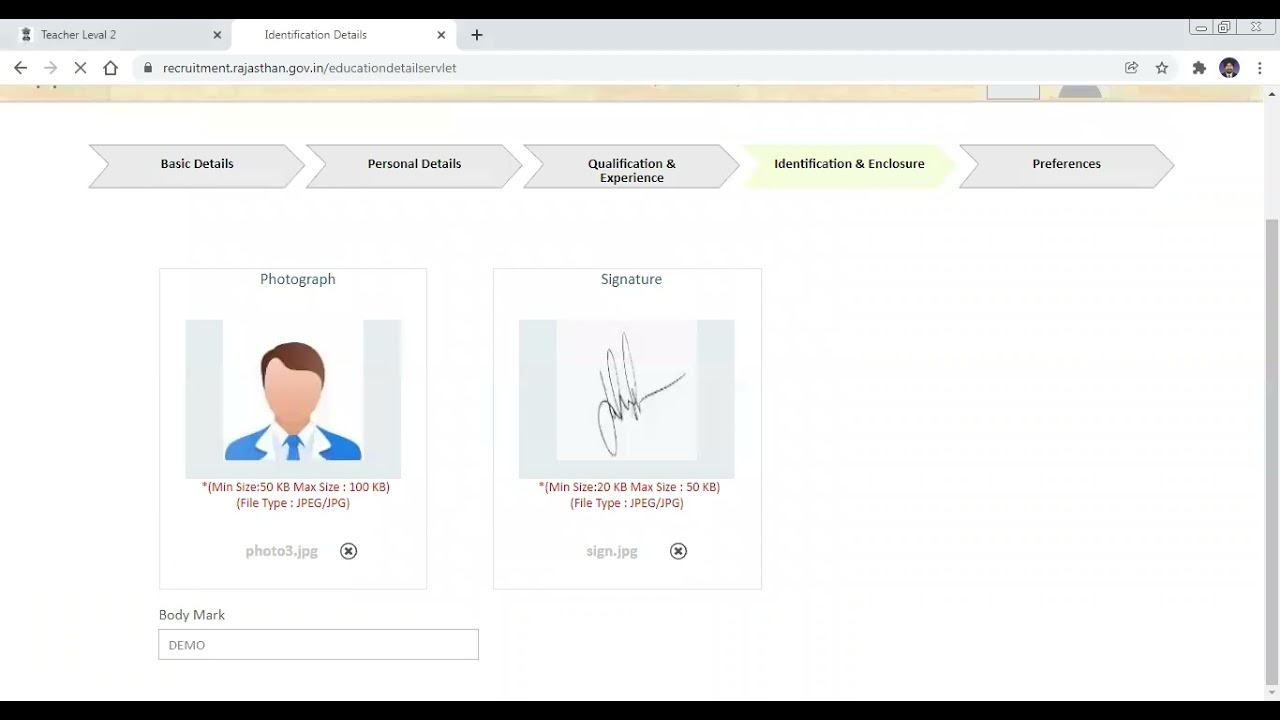This screenshot has width=1280, height=720.
Task: Bookmark page with star icon
Action: [x=1162, y=68]
